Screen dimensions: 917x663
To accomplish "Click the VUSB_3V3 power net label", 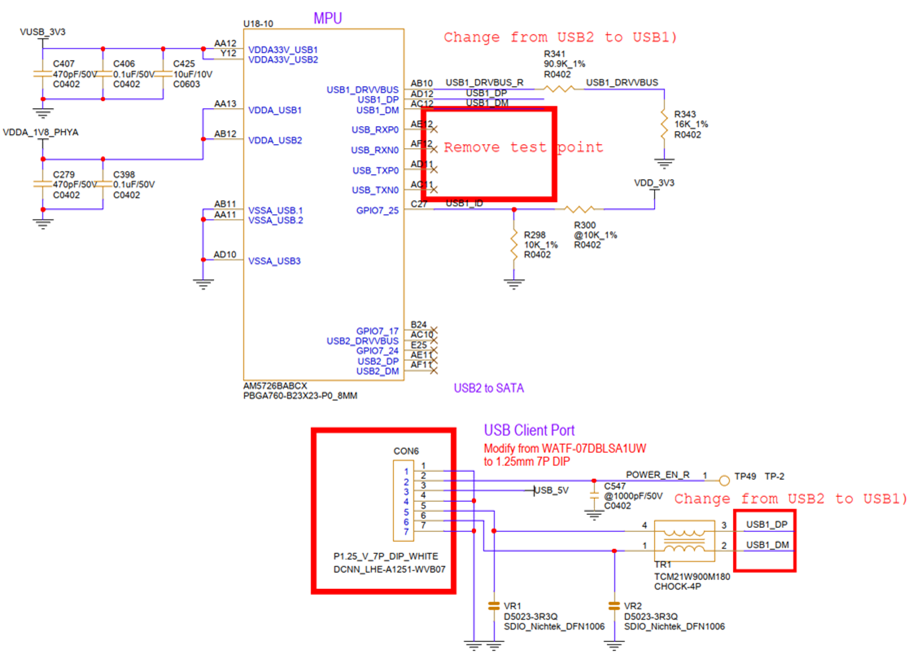I will 43,32.
